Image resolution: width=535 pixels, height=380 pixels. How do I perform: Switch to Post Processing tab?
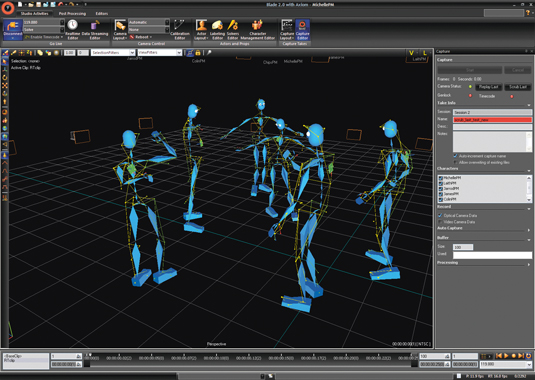pos(72,14)
